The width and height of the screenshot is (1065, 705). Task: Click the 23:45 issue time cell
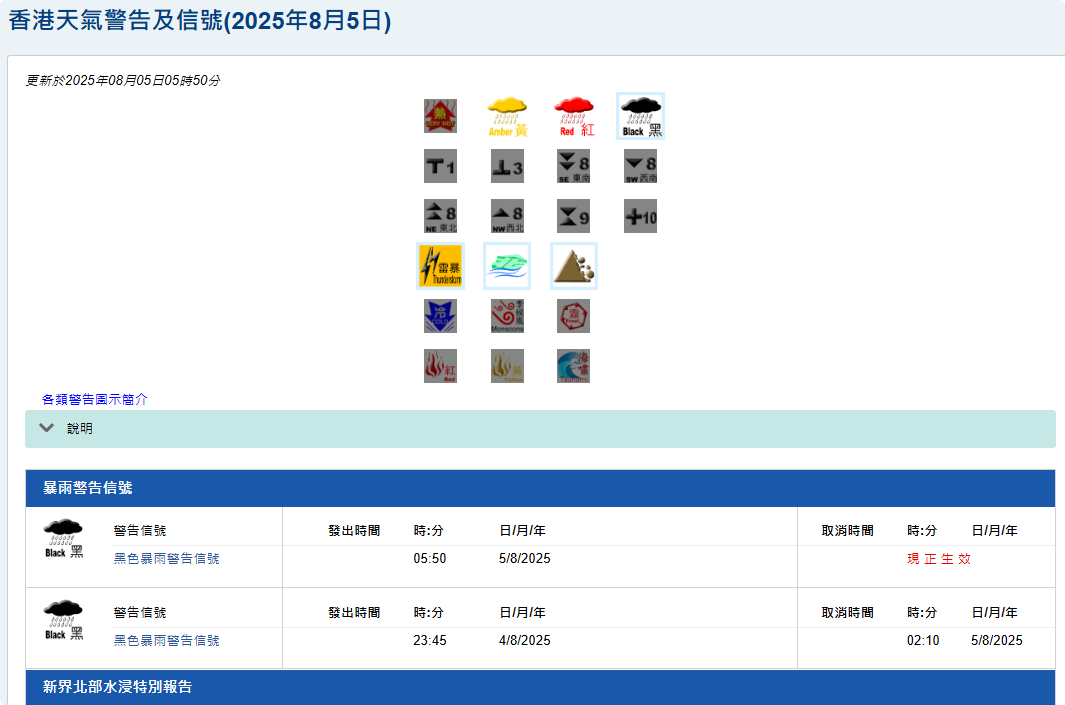click(430, 640)
